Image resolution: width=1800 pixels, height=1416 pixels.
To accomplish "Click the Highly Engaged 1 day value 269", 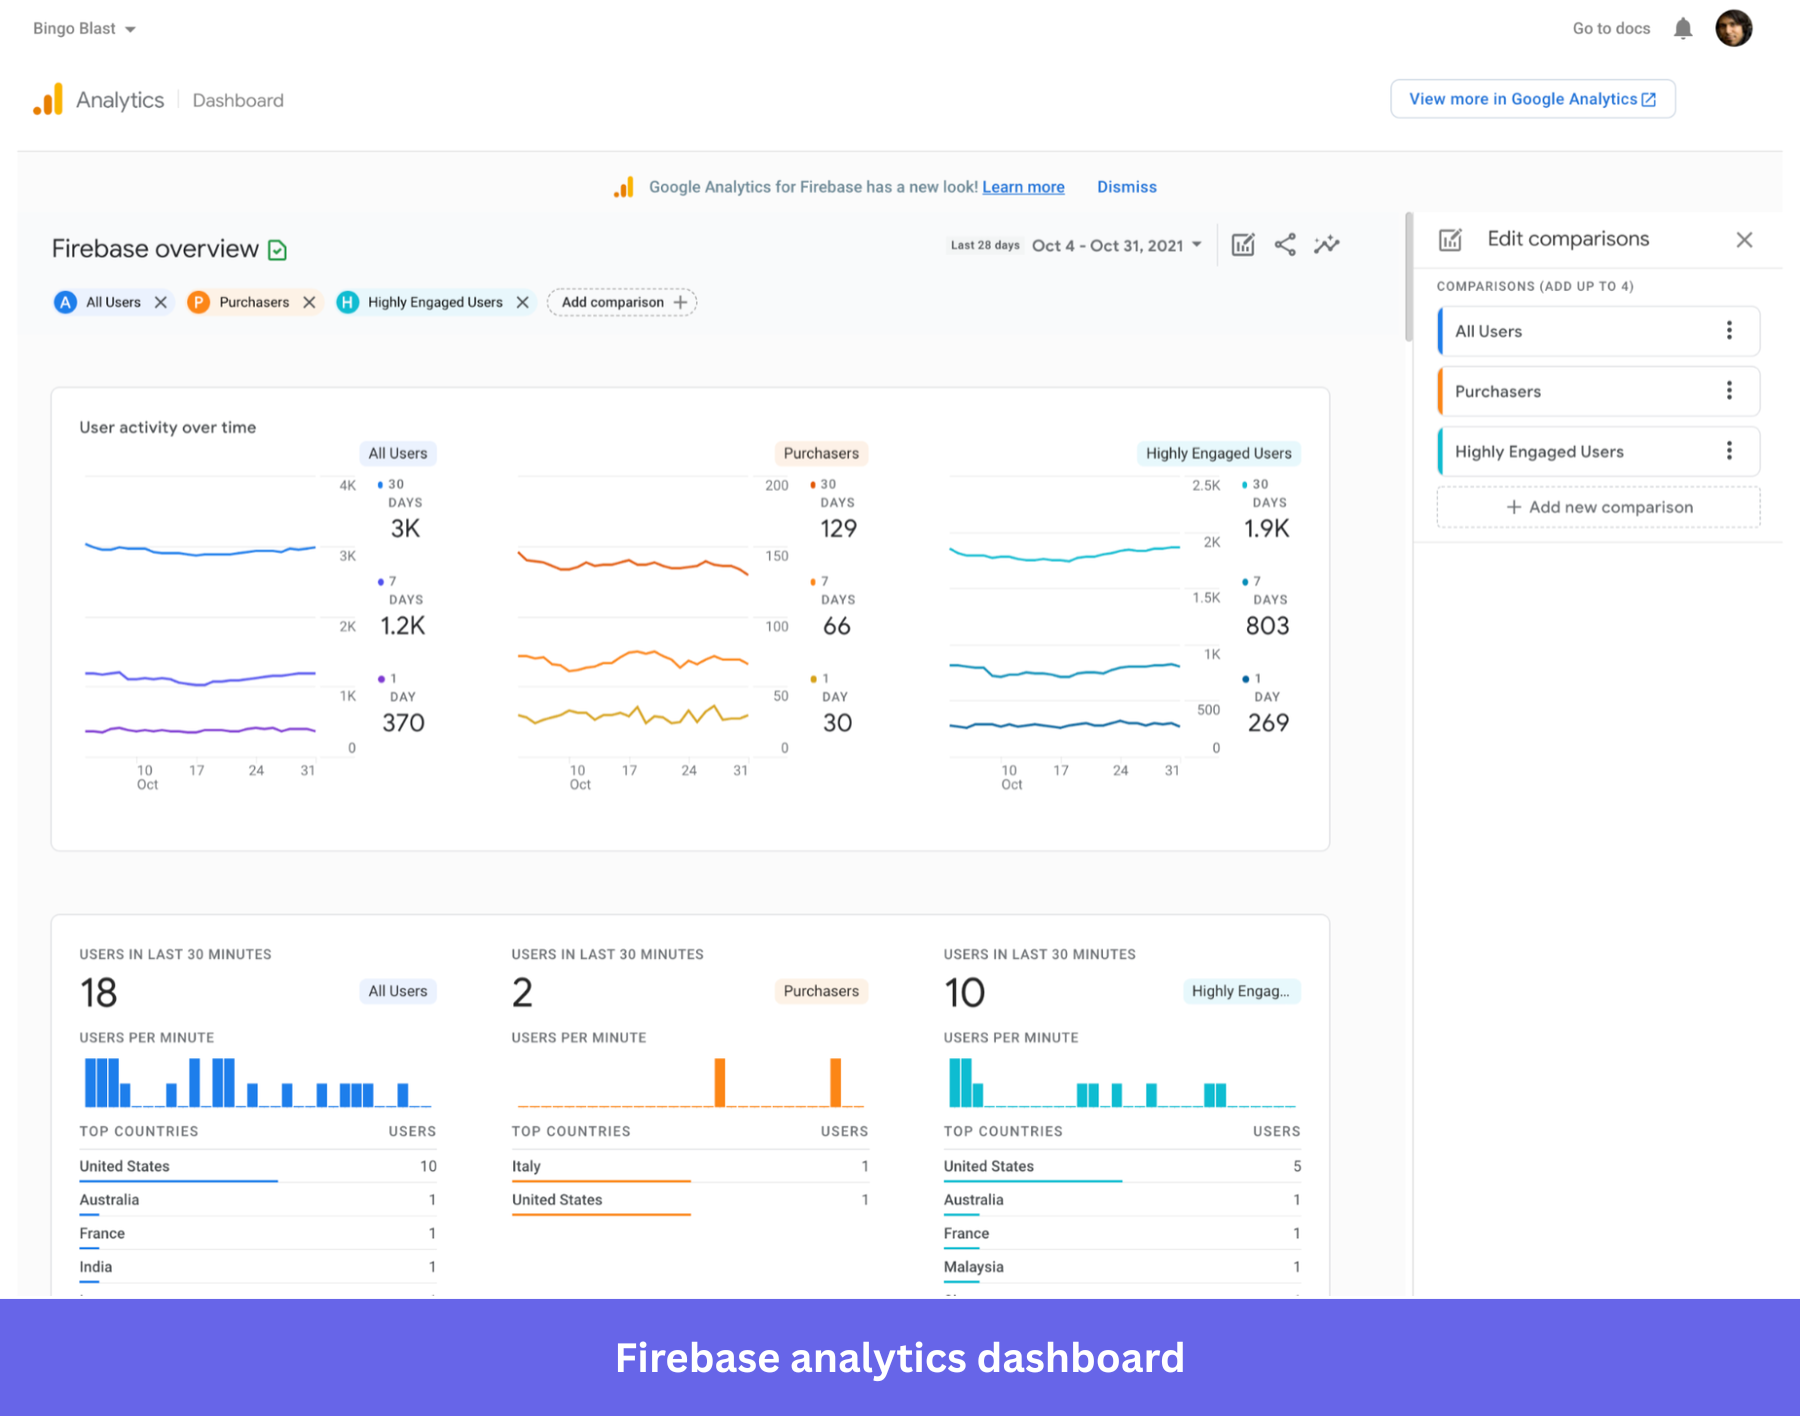I will tap(1268, 723).
